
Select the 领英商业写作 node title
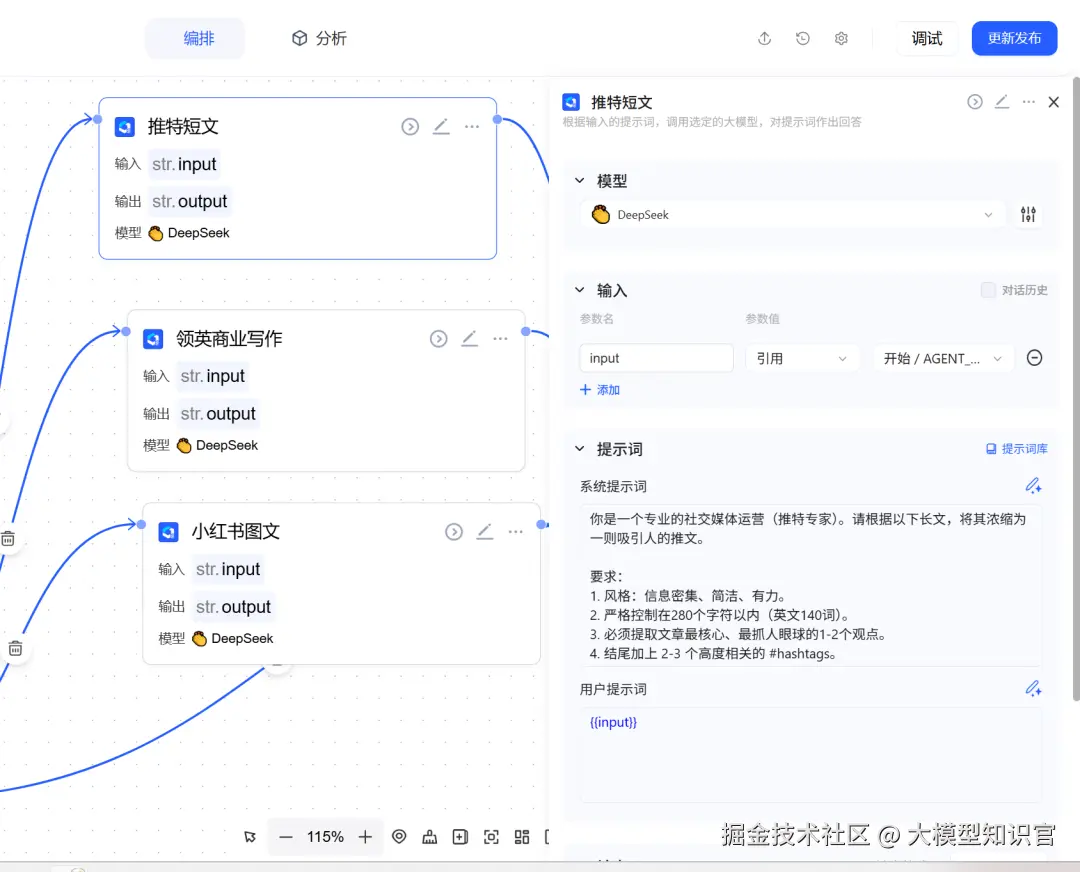pyautogui.click(x=229, y=339)
